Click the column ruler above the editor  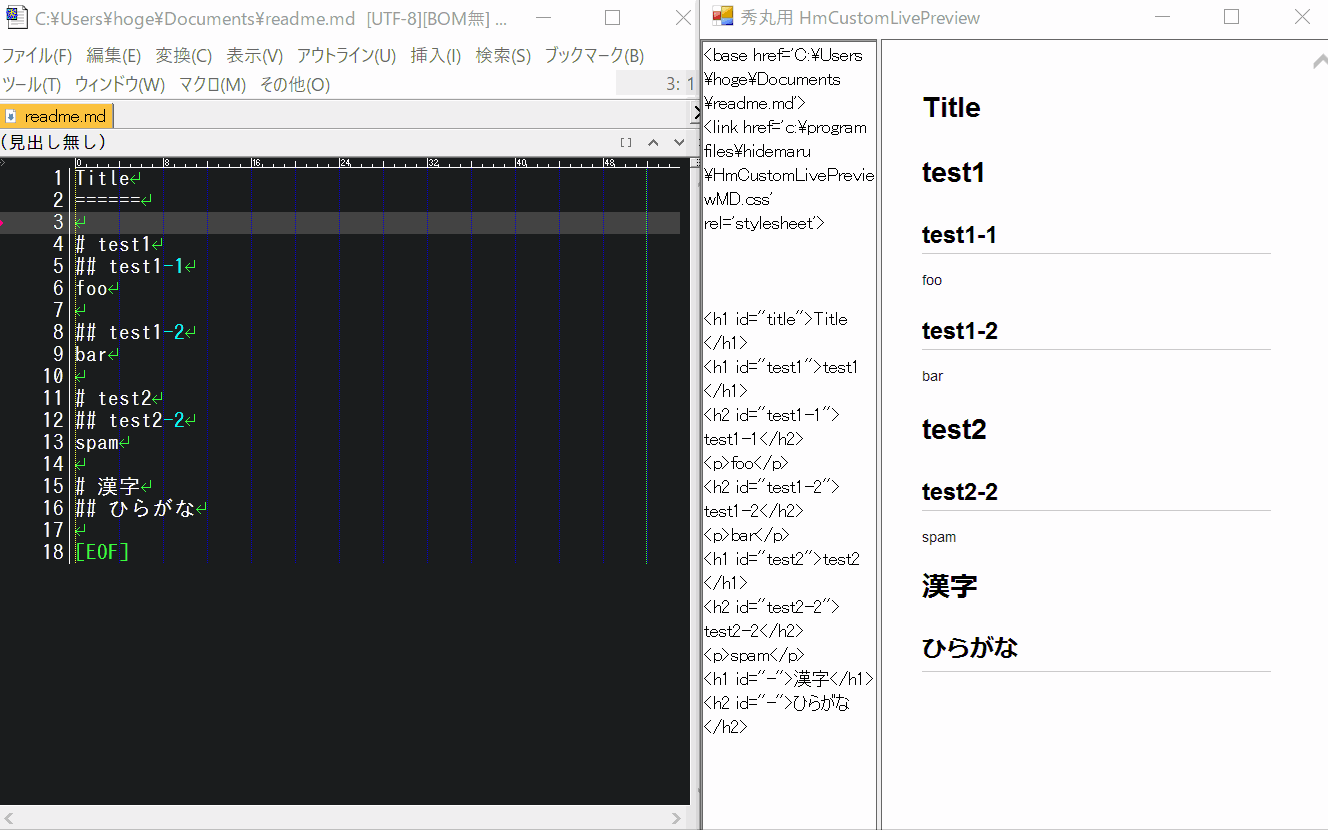click(x=378, y=162)
